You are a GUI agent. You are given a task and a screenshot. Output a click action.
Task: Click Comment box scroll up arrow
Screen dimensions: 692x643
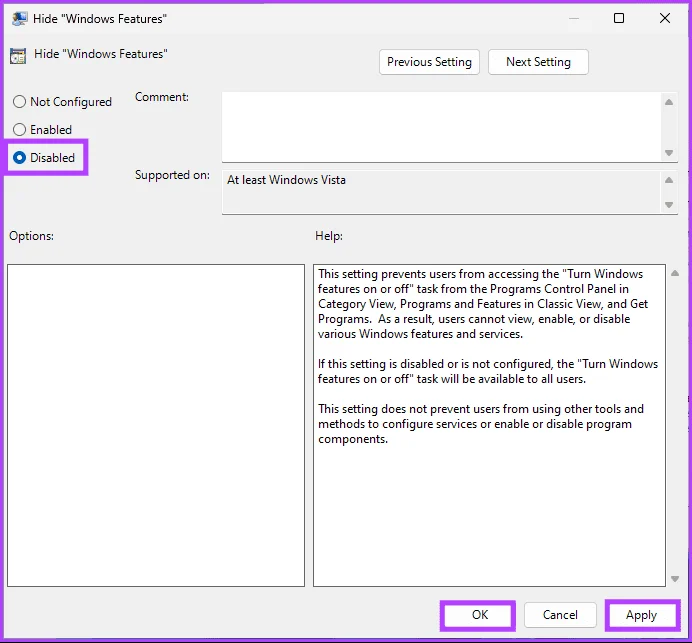pyautogui.click(x=669, y=102)
